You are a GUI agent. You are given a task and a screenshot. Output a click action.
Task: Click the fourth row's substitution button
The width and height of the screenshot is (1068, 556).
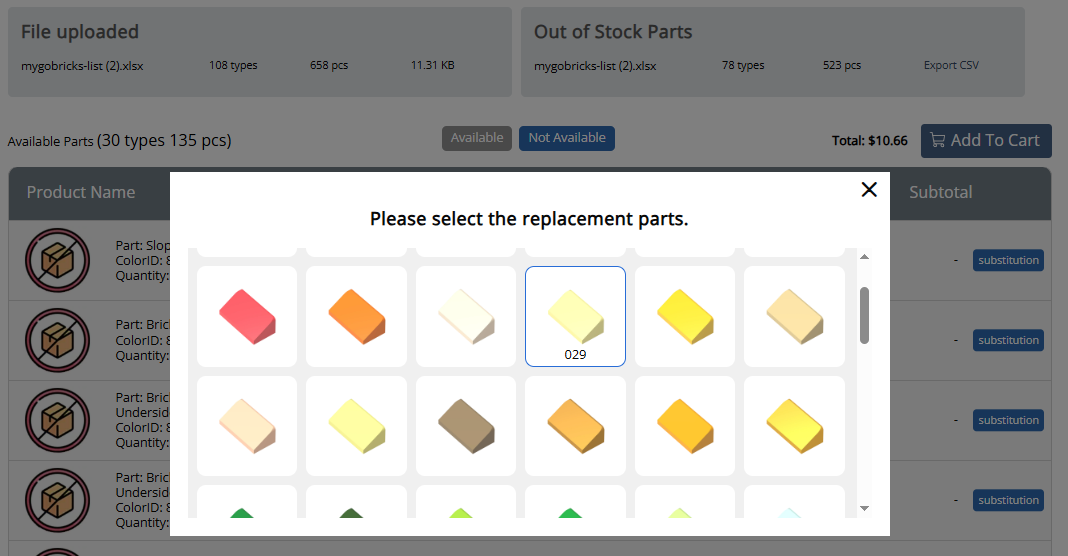point(1008,500)
